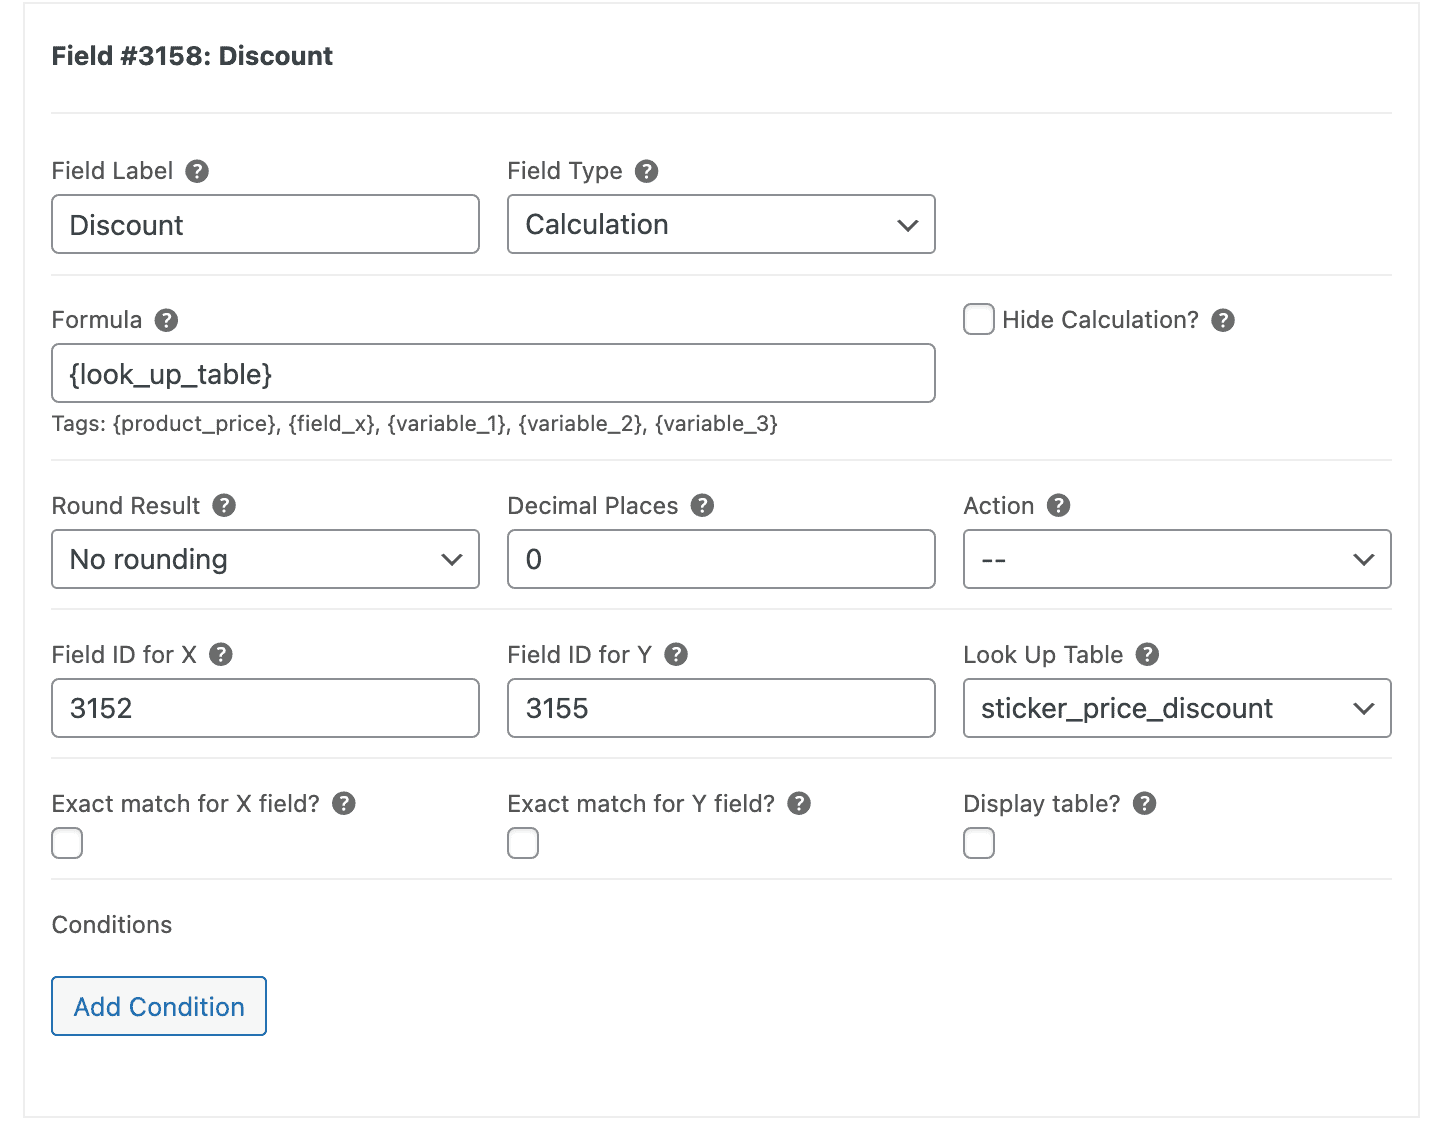Viewport: 1446px width, 1142px height.
Task: Click help icon next to Round Result
Action: (x=224, y=505)
